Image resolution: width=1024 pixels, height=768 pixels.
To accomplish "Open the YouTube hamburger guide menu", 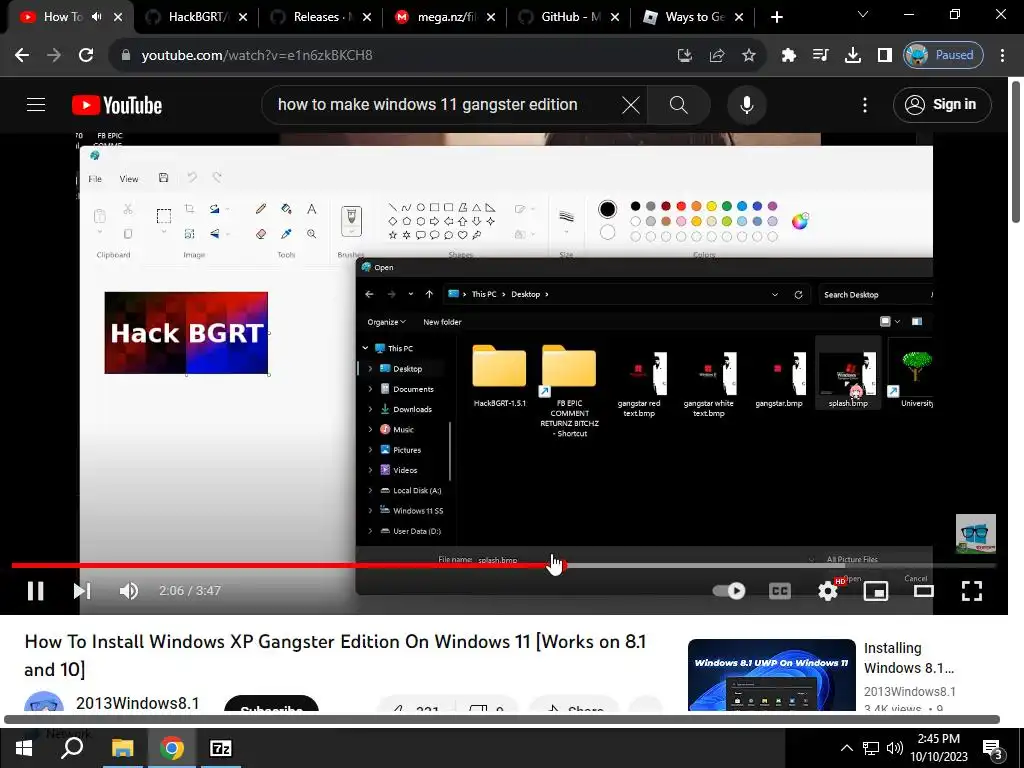I will pyautogui.click(x=36, y=104).
